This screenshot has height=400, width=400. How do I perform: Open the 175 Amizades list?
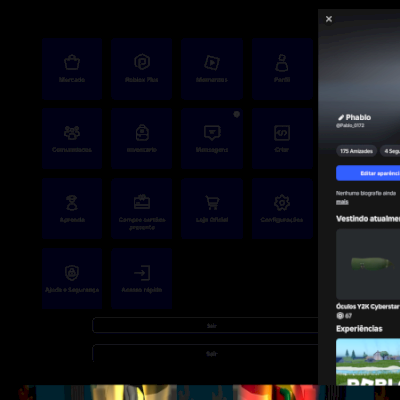pos(356,151)
